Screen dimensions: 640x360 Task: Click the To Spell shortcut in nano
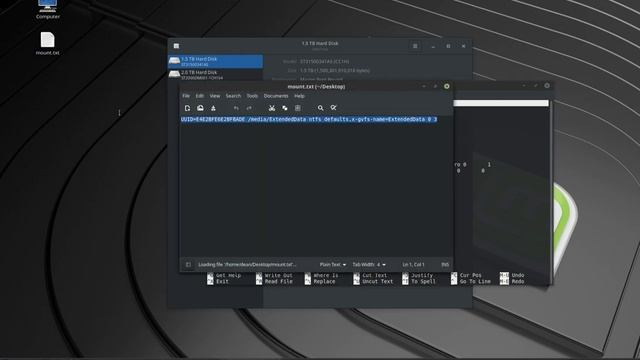(419, 282)
